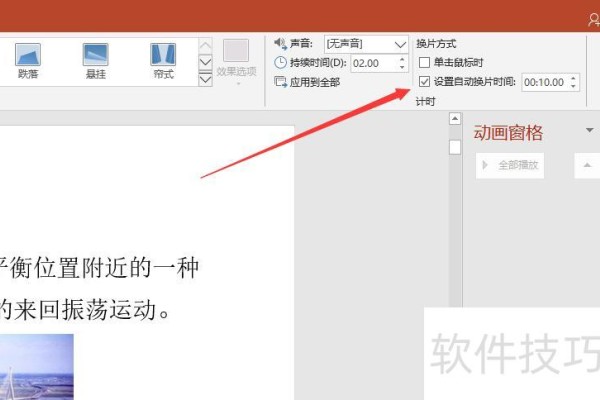
Task: Increase auto advance time with up stepper
Action: tap(573, 78)
